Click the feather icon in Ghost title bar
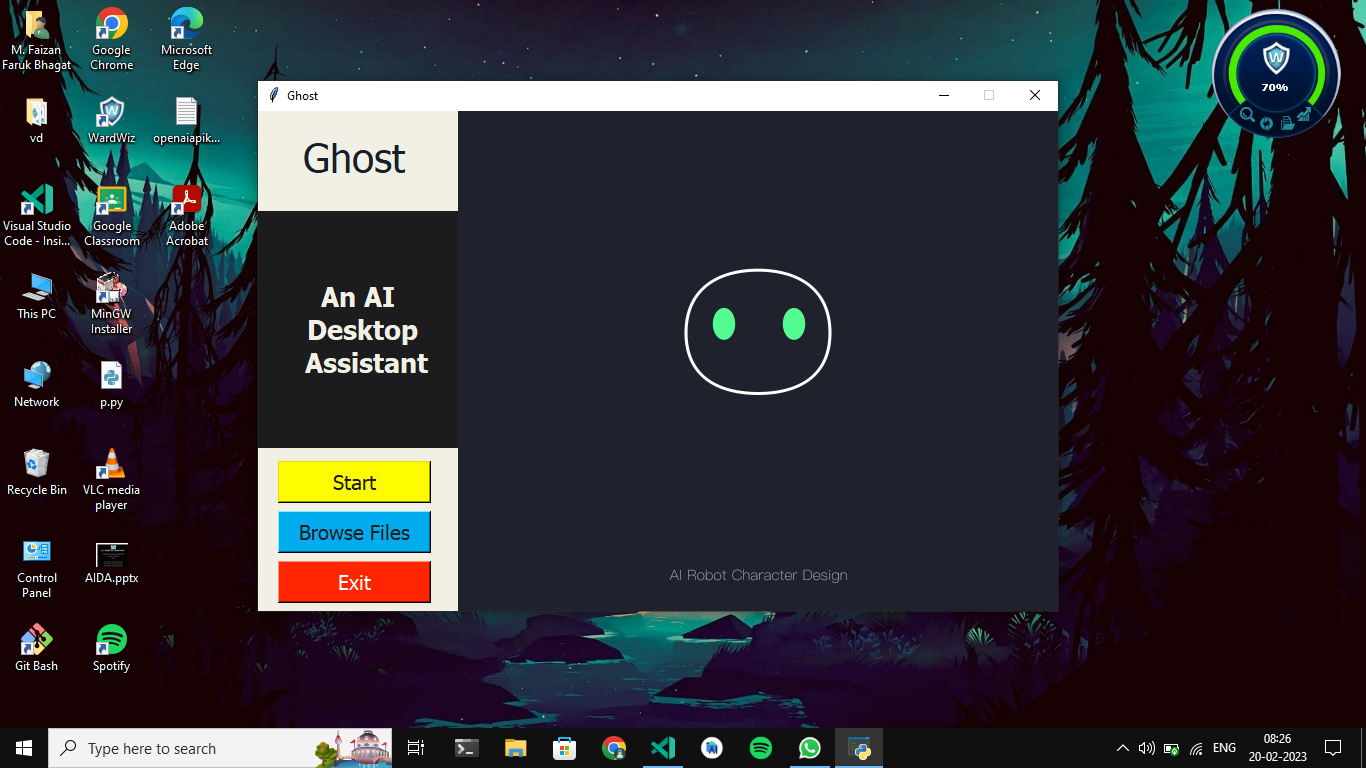This screenshot has height=768, width=1366. (x=273, y=95)
